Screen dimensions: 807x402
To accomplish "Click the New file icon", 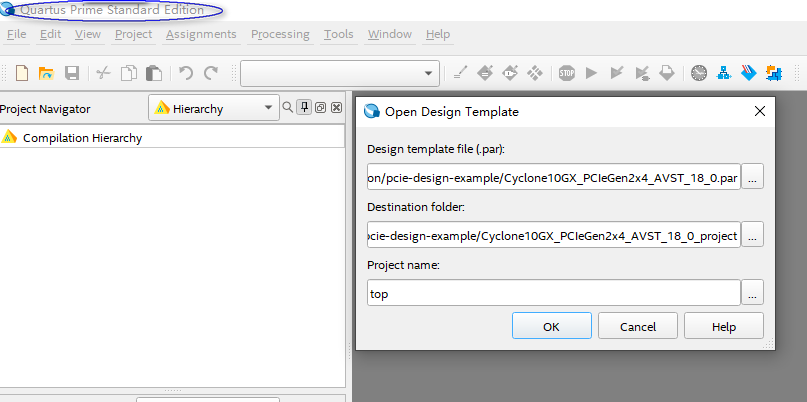I will (x=22, y=73).
